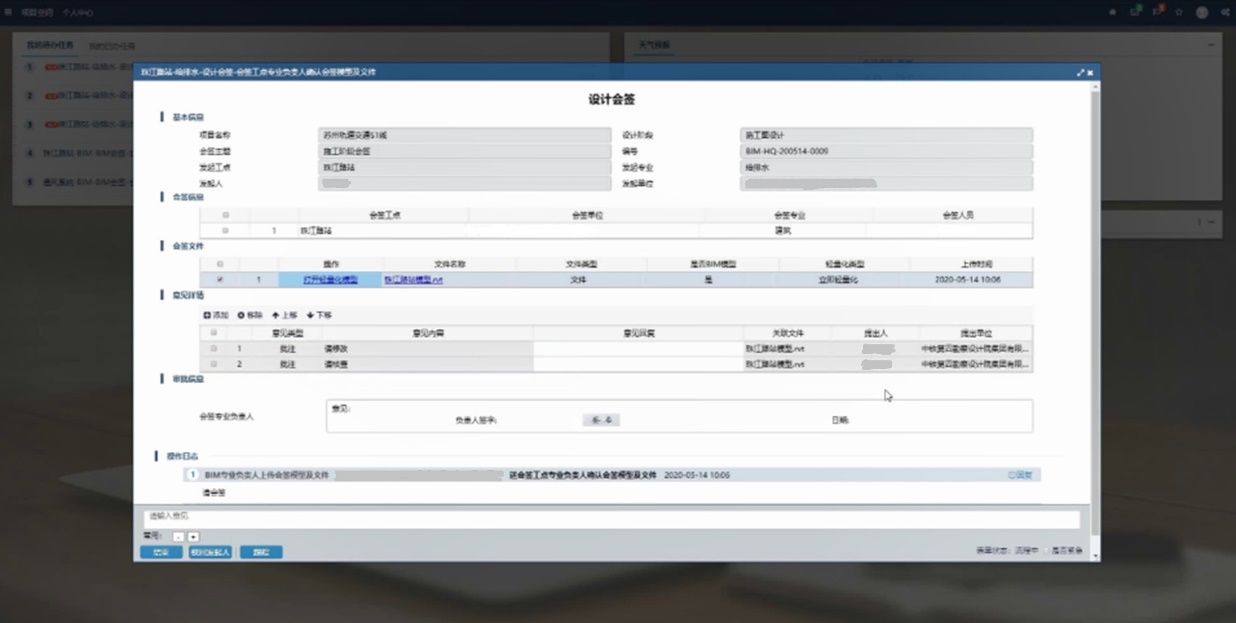Click the 意见内容 column header
This screenshot has width=1236, height=623.
point(428,333)
